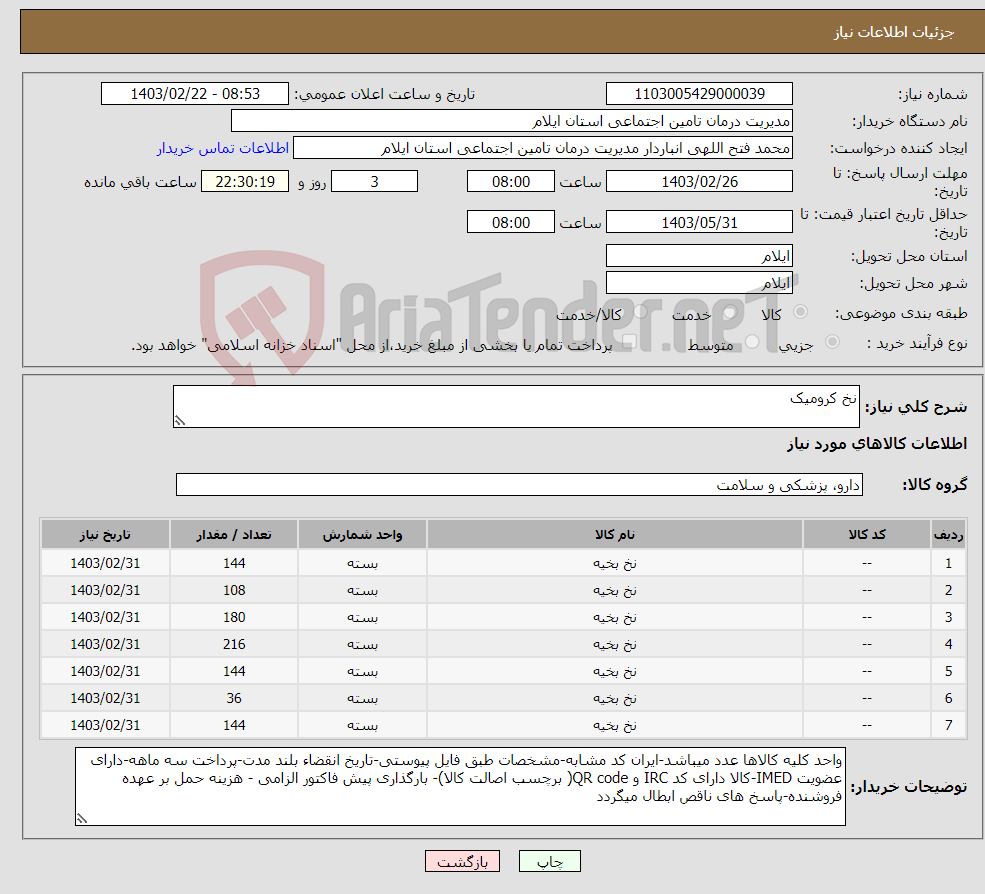Click the resize handle of the description box
985x894 pixels.
[180, 420]
